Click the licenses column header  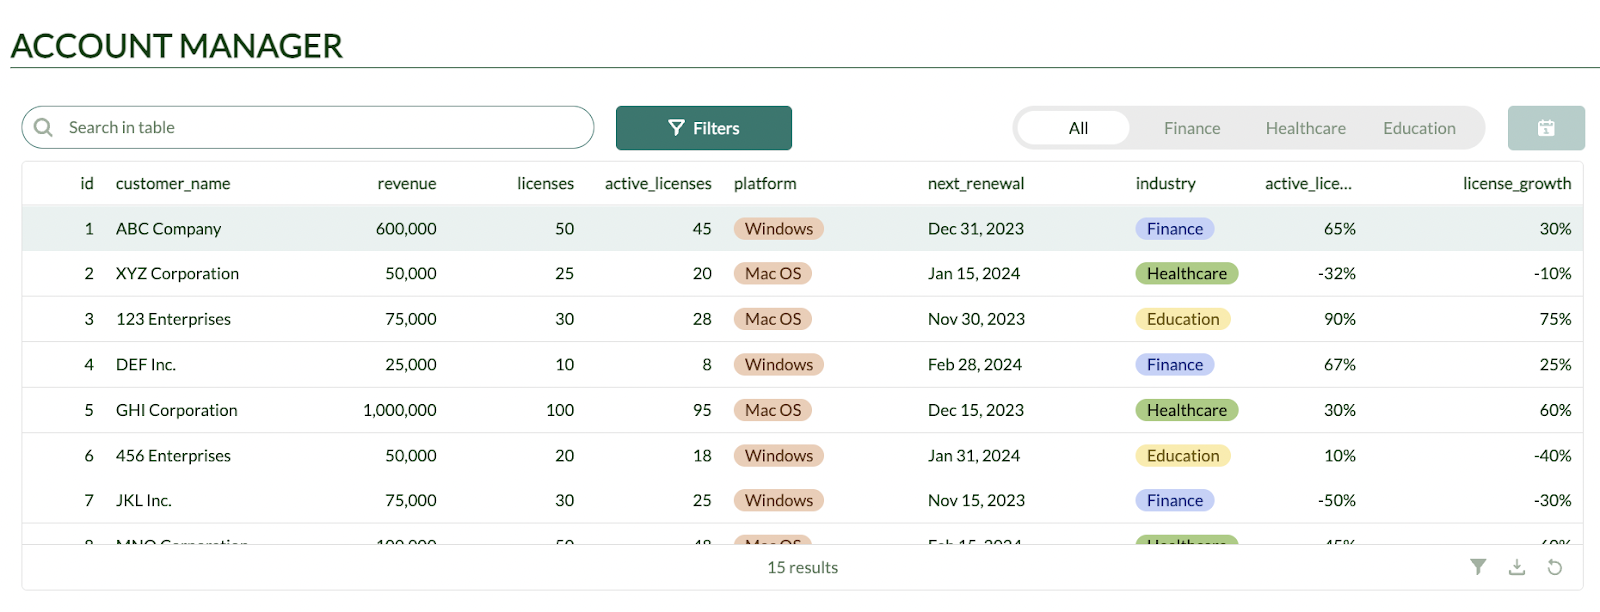(x=545, y=183)
